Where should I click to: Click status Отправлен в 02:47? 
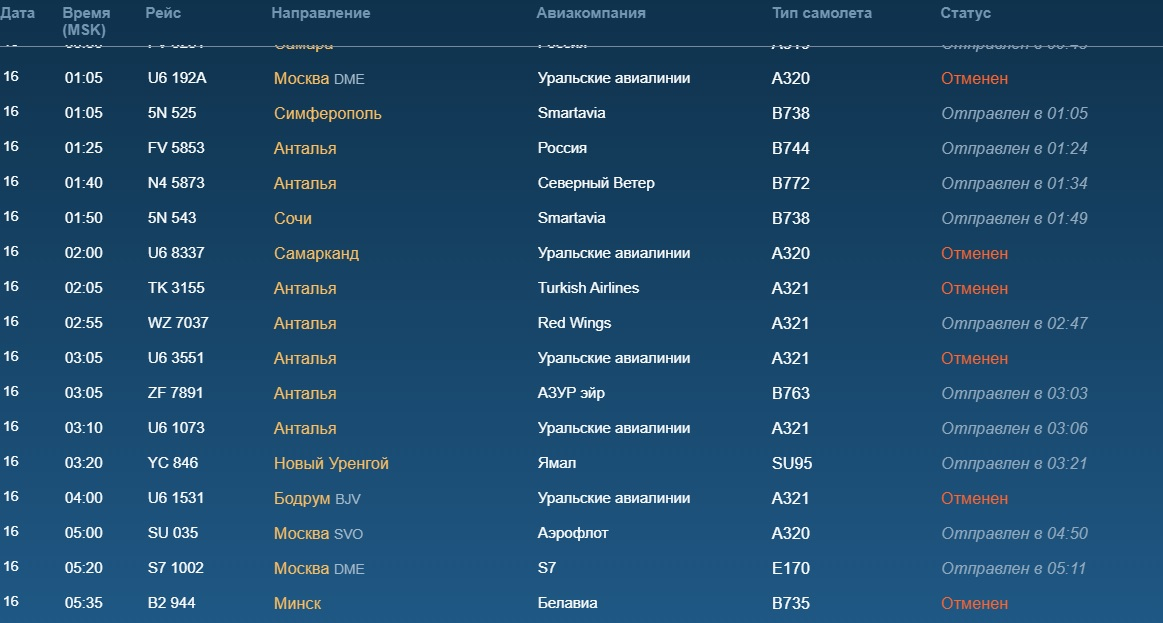pos(1015,323)
